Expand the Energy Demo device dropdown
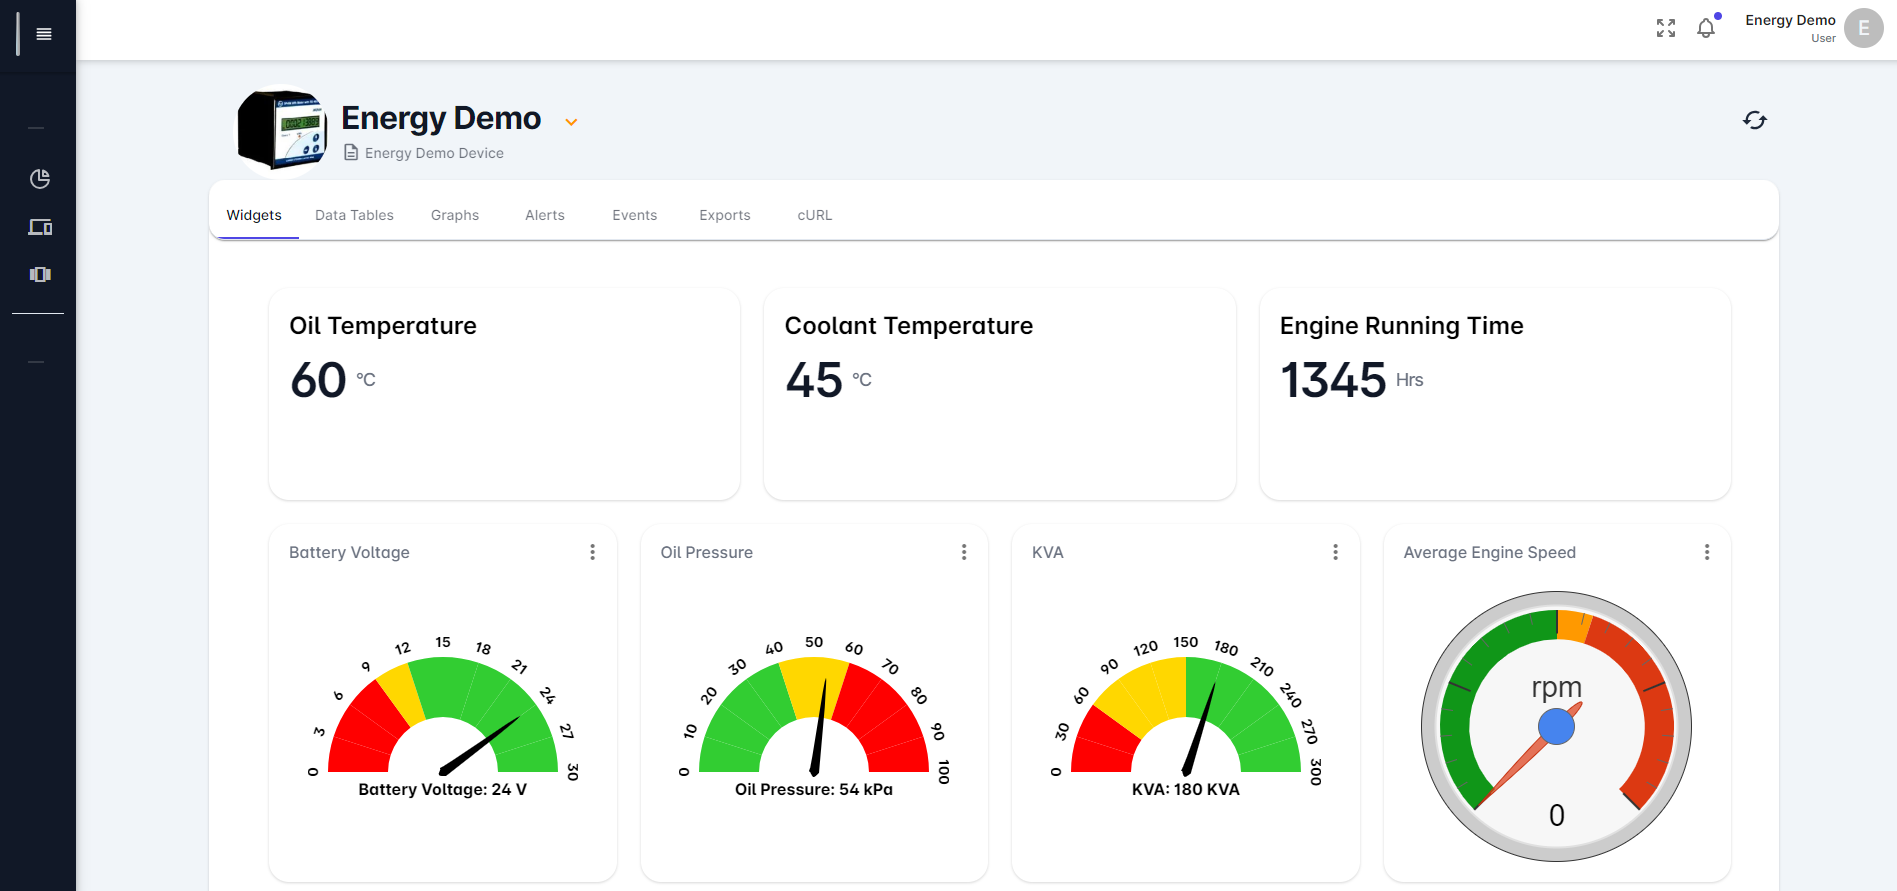1897x891 pixels. (x=571, y=122)
